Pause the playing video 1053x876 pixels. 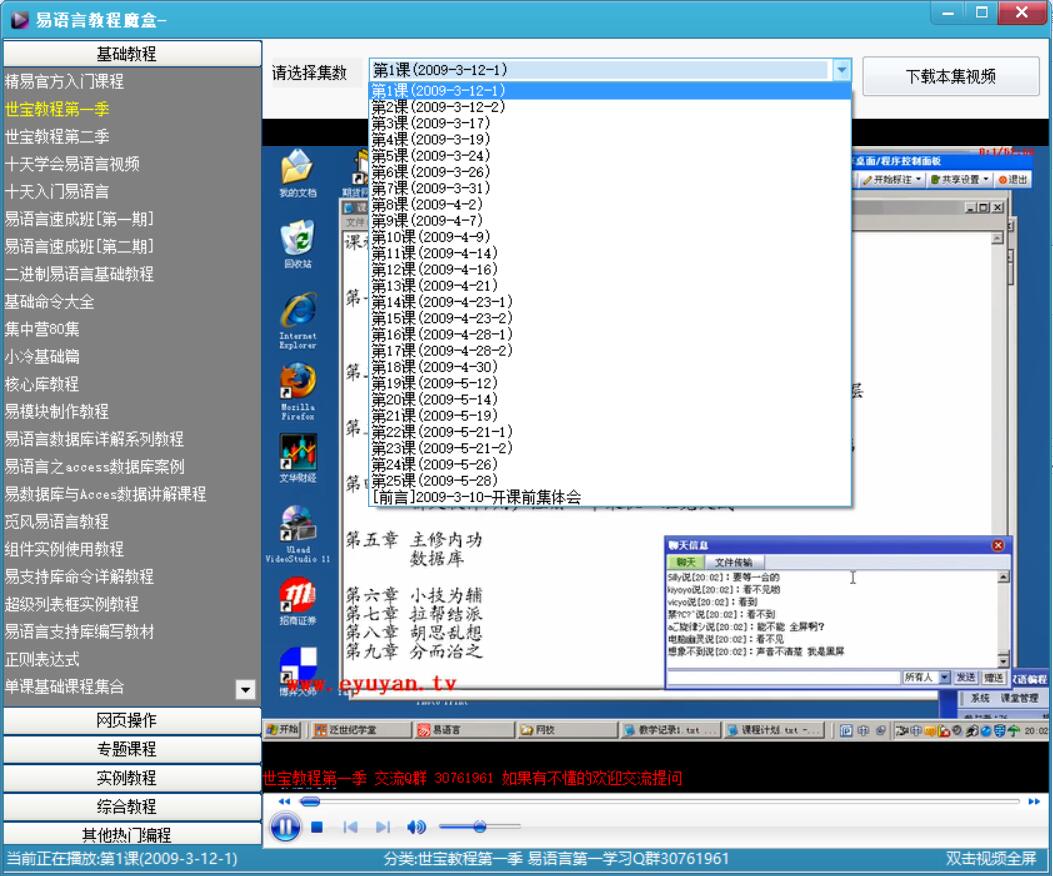(x=285, y=827)
